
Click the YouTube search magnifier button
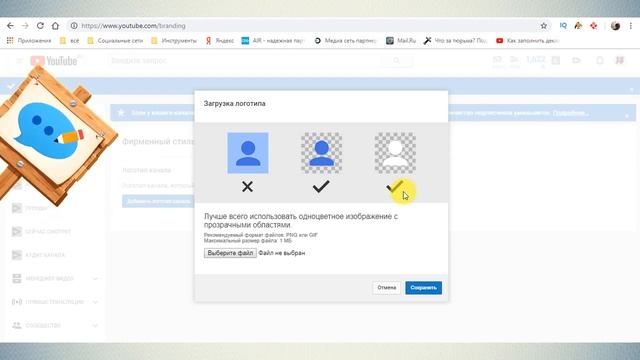(x=397, y=61)
